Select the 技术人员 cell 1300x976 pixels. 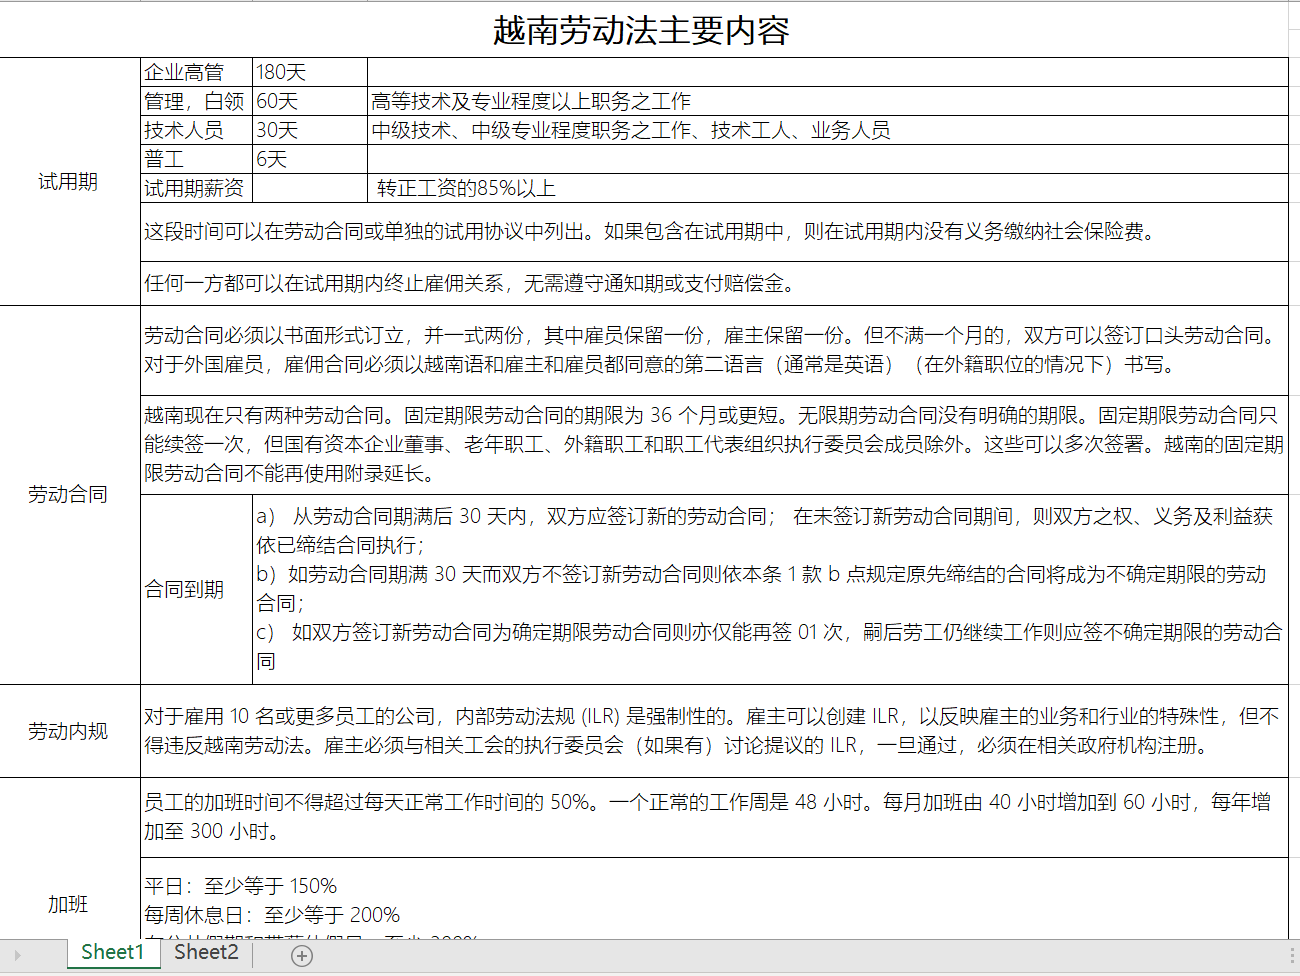[197, 130]
